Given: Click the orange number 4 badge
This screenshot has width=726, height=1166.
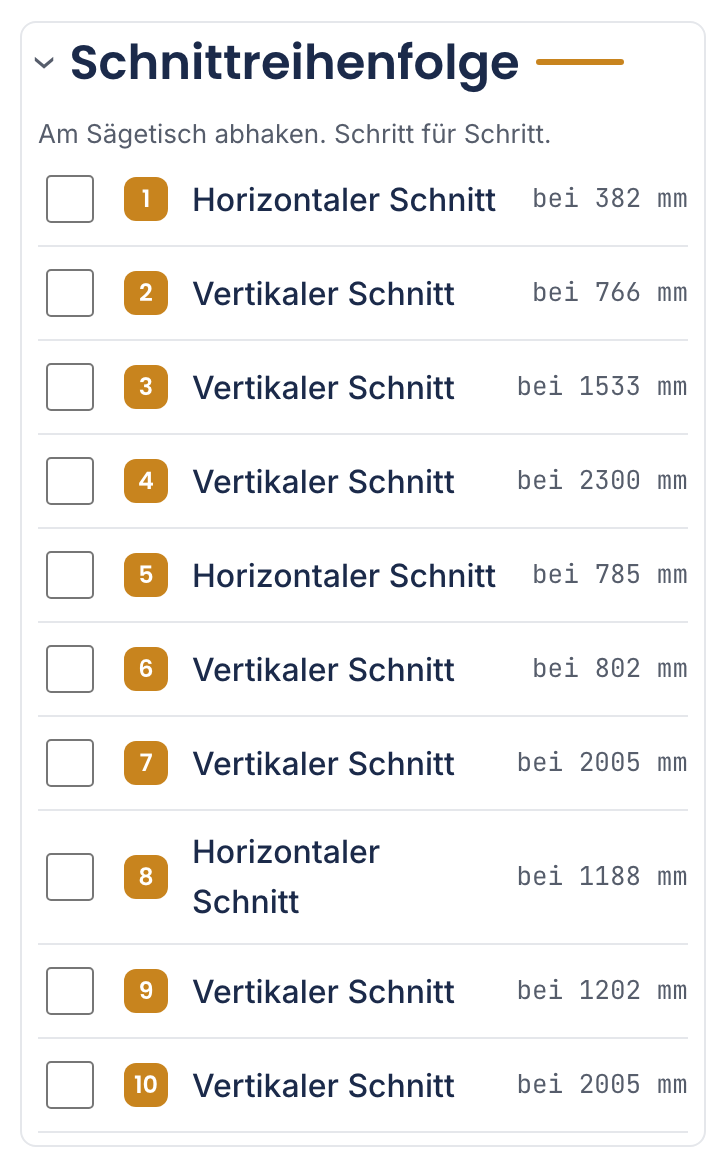Looking at the screenshot, I should (x=146, y=481).
